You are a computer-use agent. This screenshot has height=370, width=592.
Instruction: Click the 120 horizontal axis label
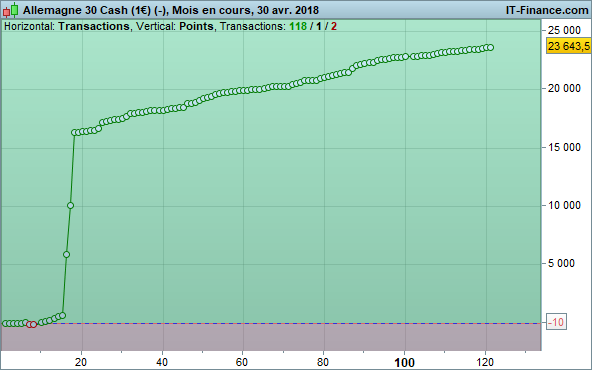(x=485, y=362)
